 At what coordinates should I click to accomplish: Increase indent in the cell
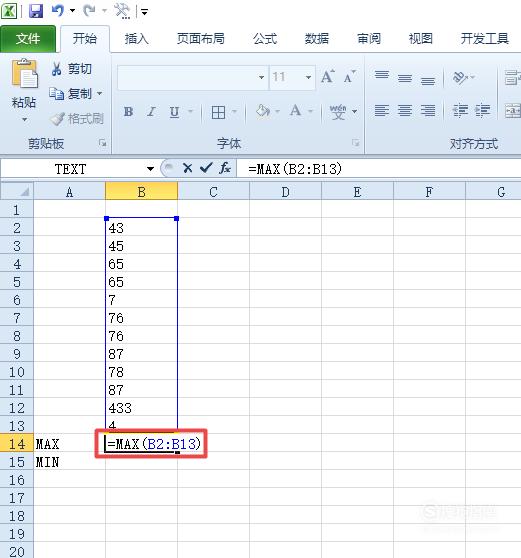[483, 111]
